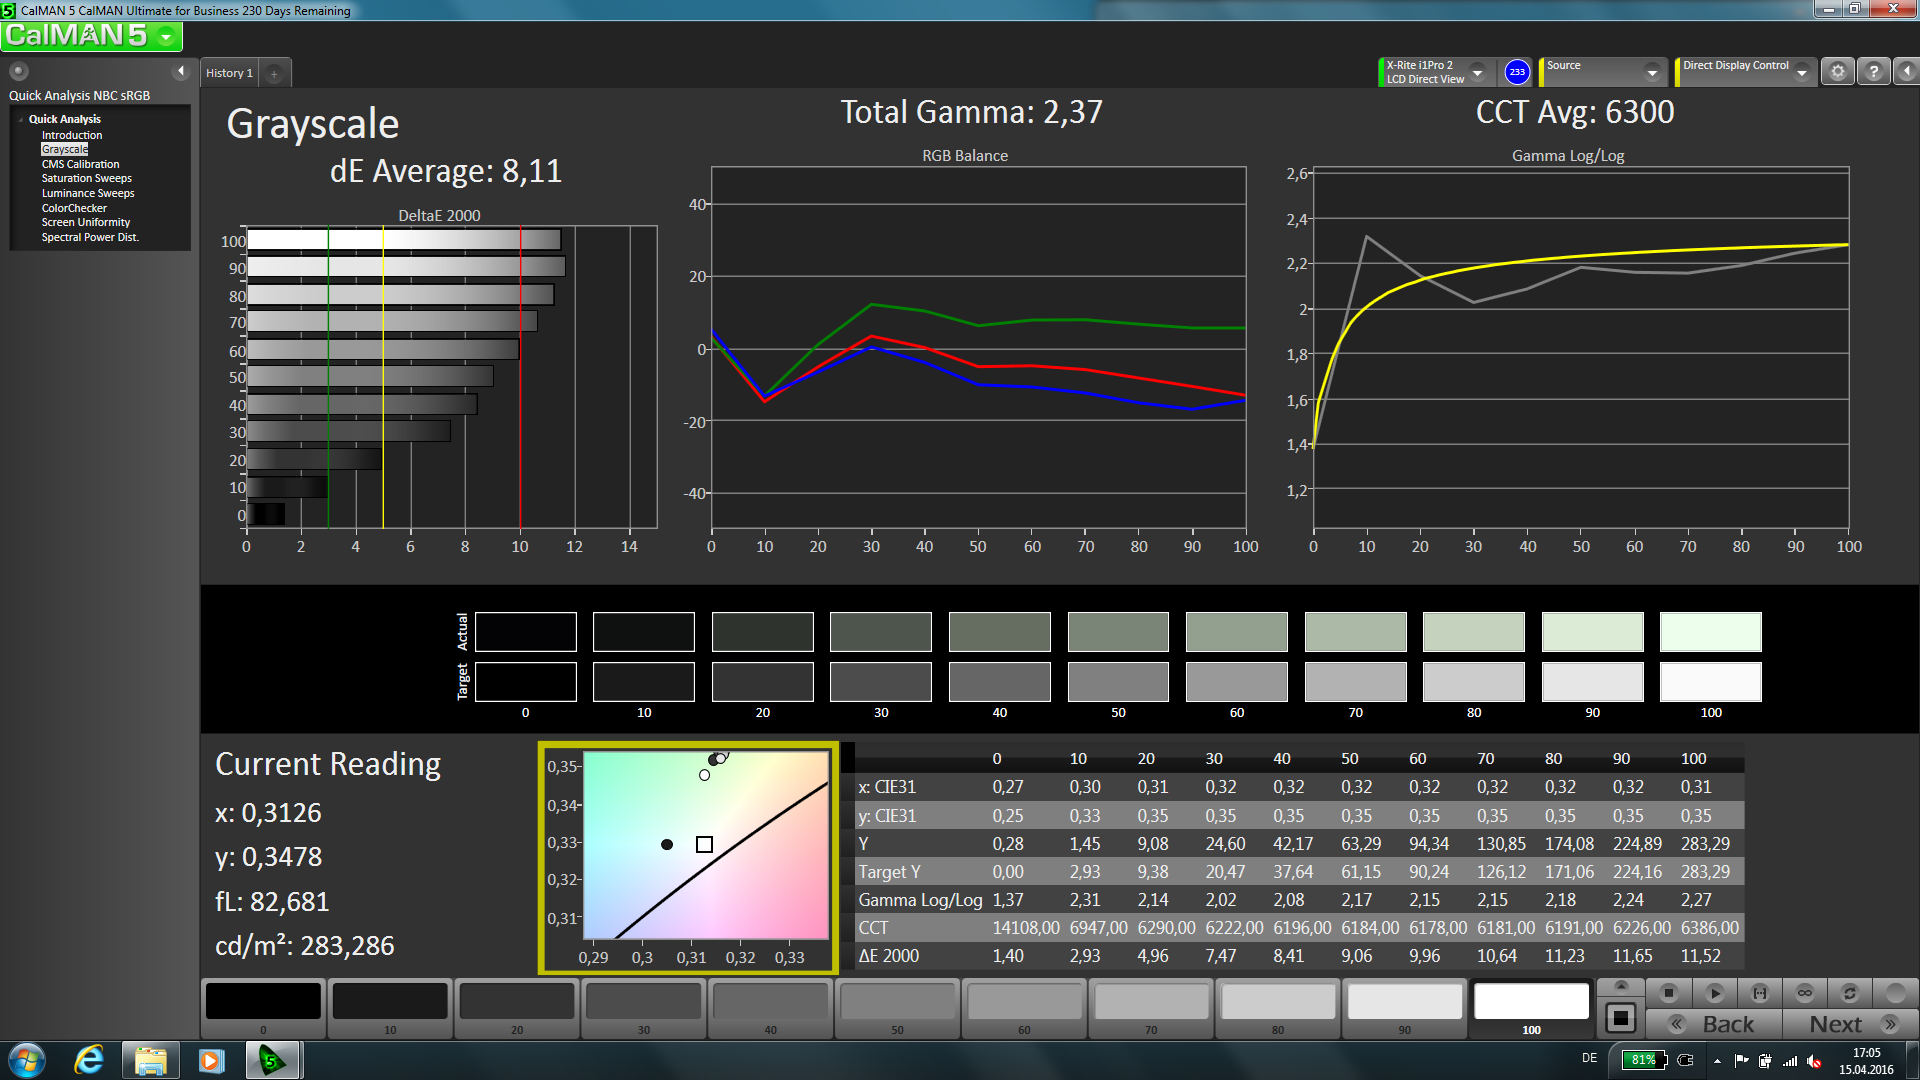
Task: Click the bracket single-read icon
Action: 1759,993
